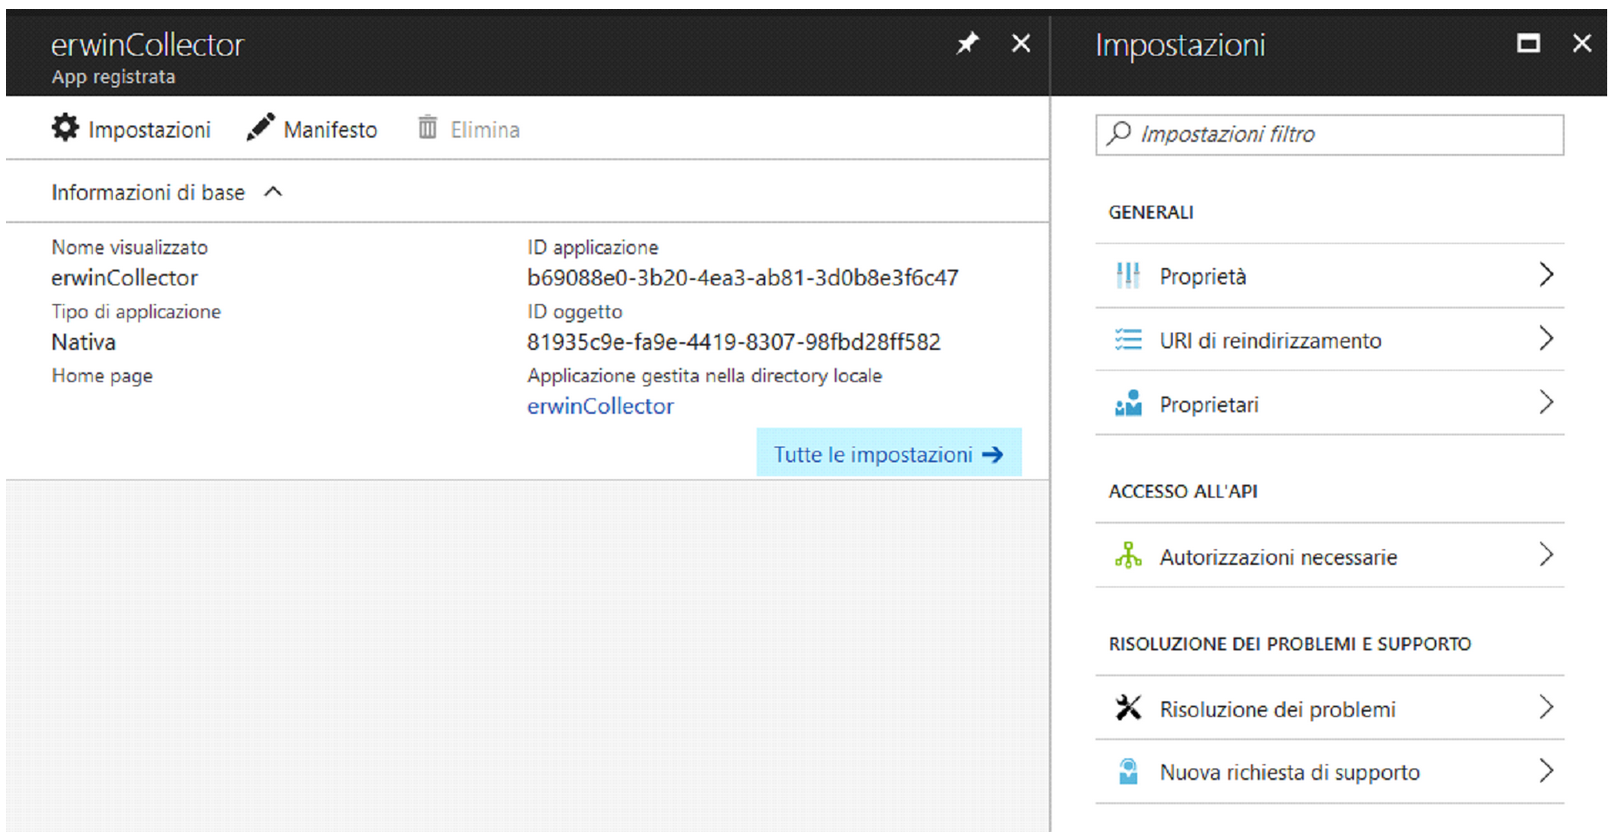The width and height of the screenshot is (1612, 832).
Task: Pin the erwinCollector blade
Action: pyautogui.click(x=967, y=43)
